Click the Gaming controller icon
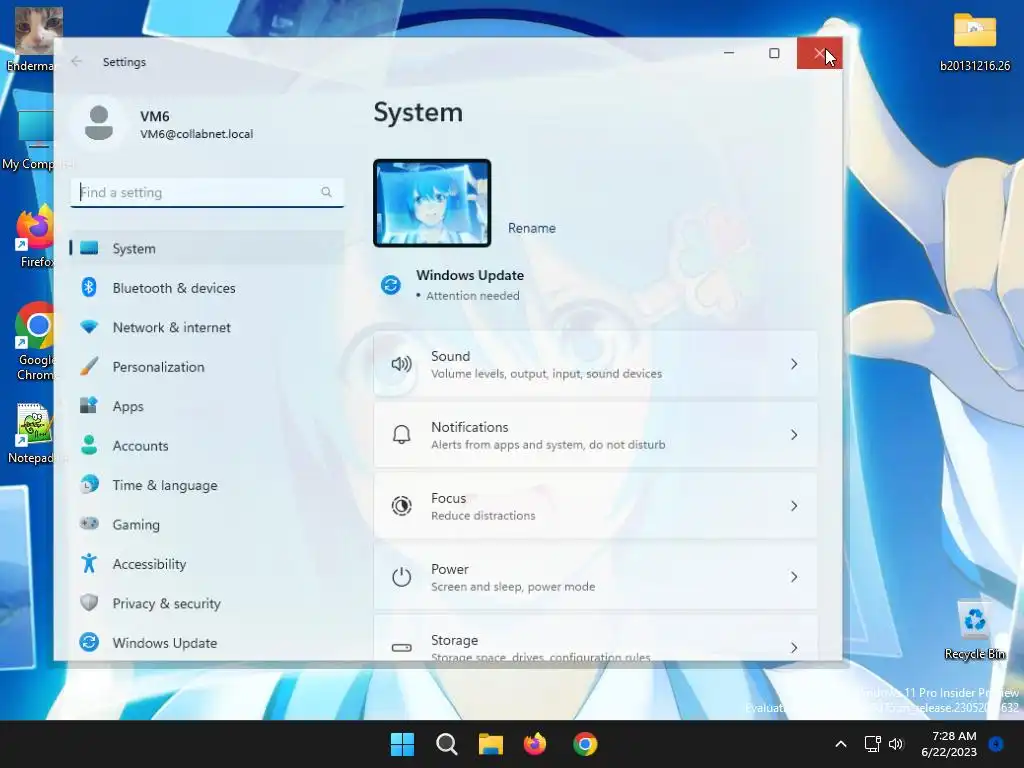 [x=89, y=524]
